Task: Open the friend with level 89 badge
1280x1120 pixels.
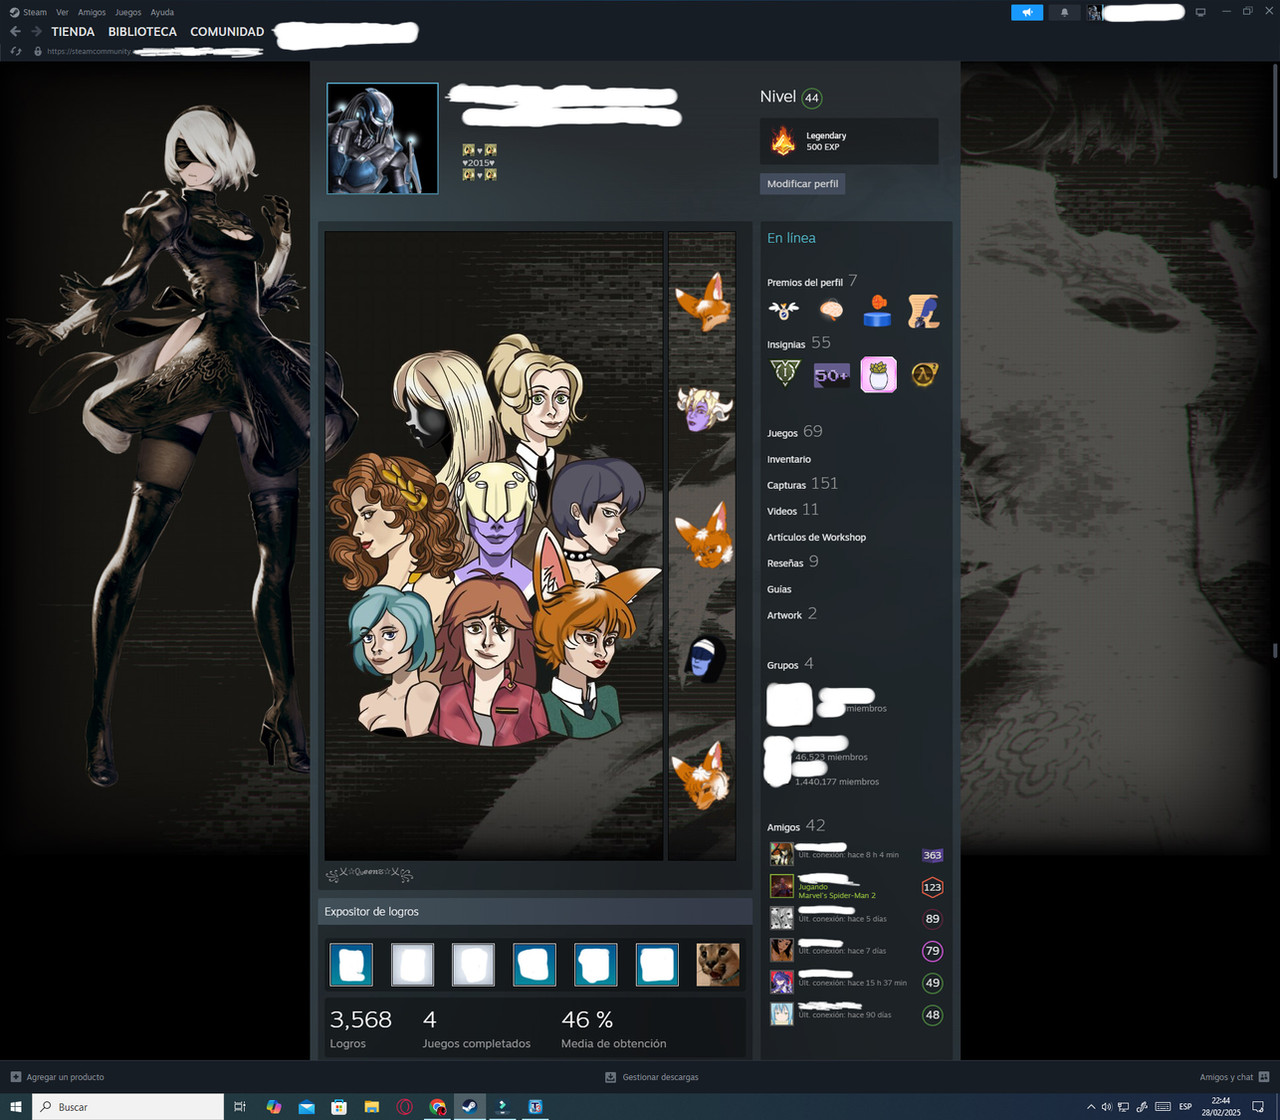Action: pos(856,918)
